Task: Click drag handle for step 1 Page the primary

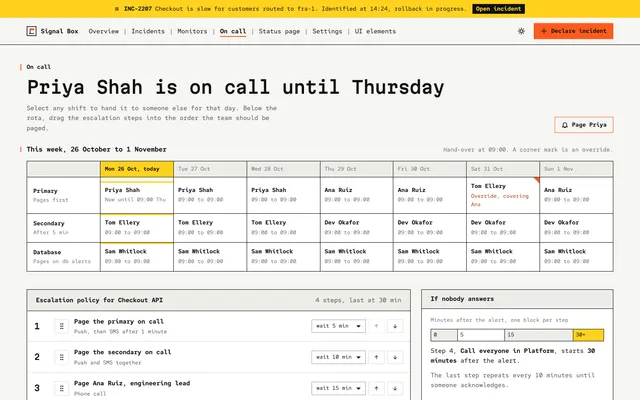Action: point(62,326)
